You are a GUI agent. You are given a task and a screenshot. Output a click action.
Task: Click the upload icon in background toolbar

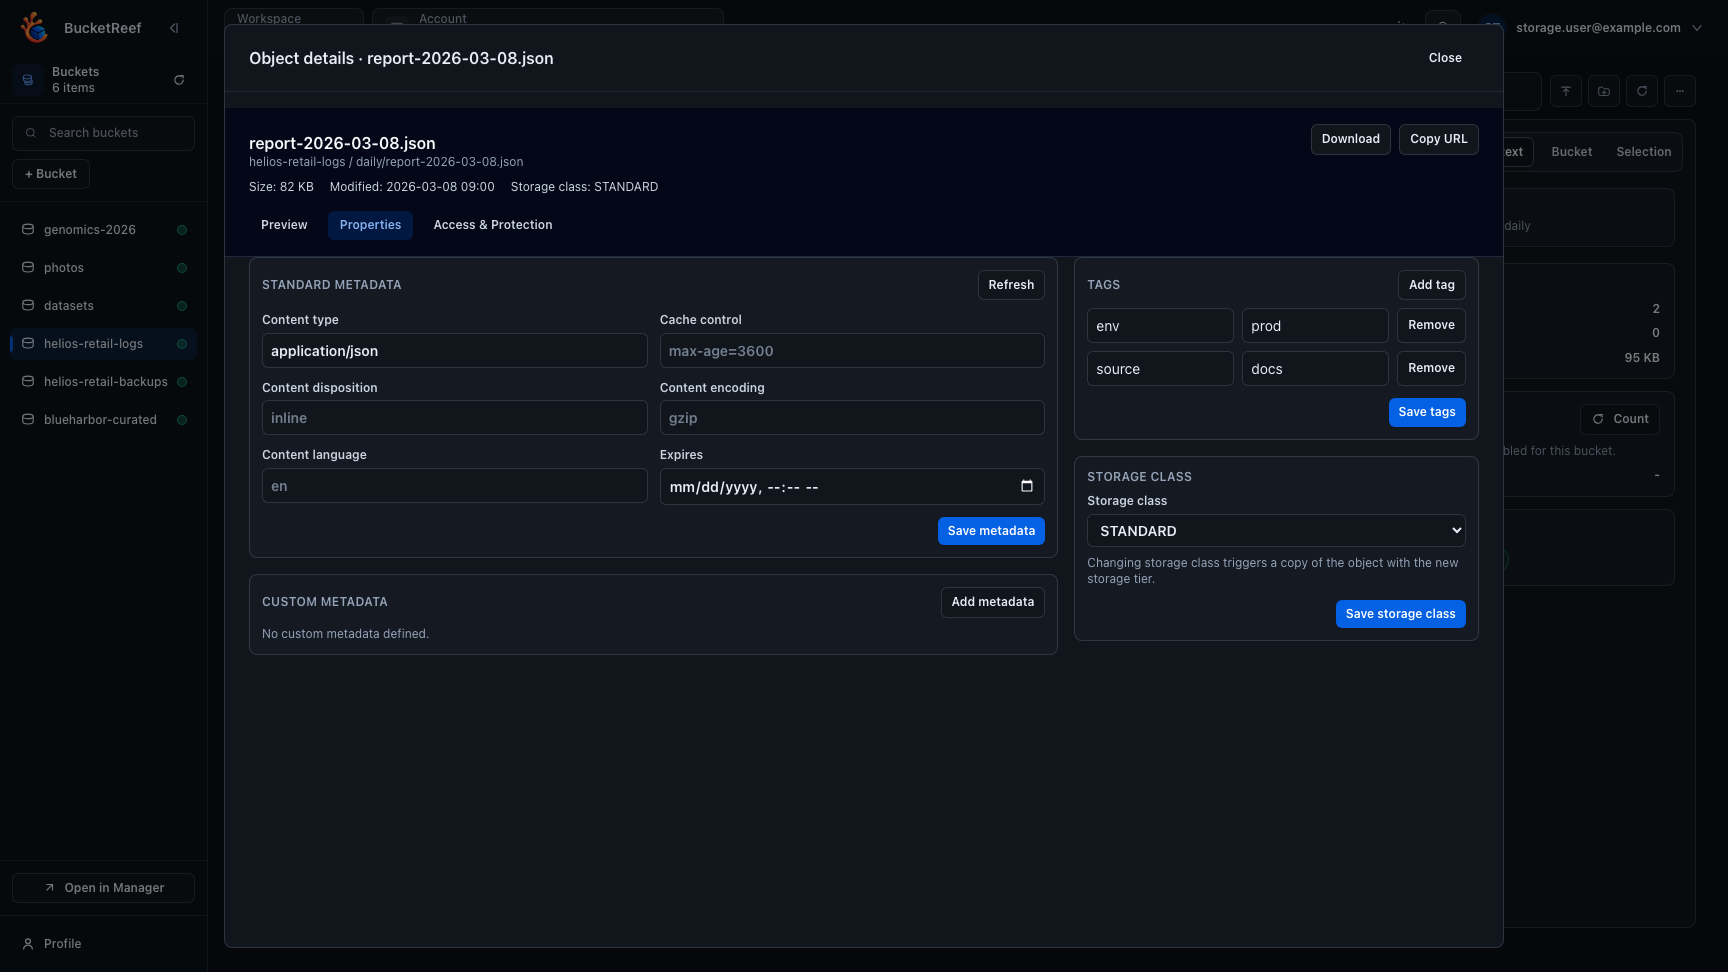(1566, 91)
